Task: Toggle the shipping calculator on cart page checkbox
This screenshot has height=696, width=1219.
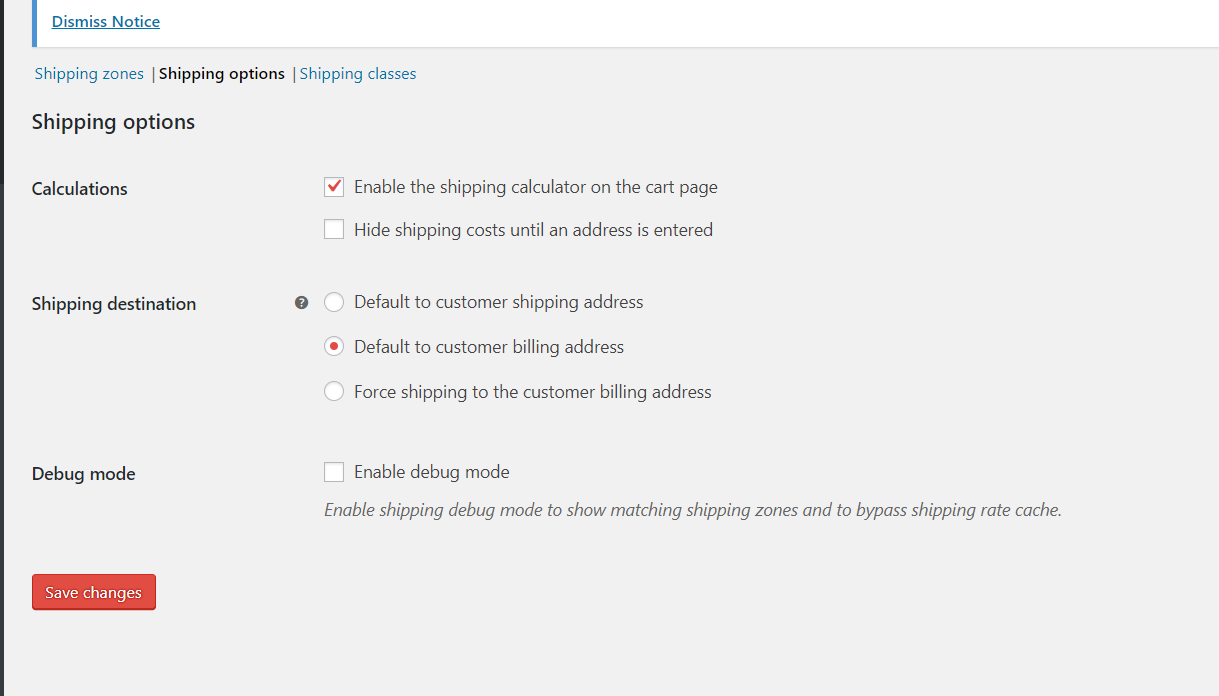Action: click(x=334, y=187)
